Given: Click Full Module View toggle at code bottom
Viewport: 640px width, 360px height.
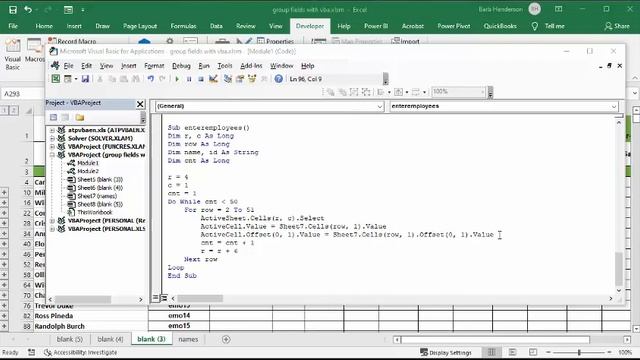Looking at the screenshot, I should tap(164, 298).
